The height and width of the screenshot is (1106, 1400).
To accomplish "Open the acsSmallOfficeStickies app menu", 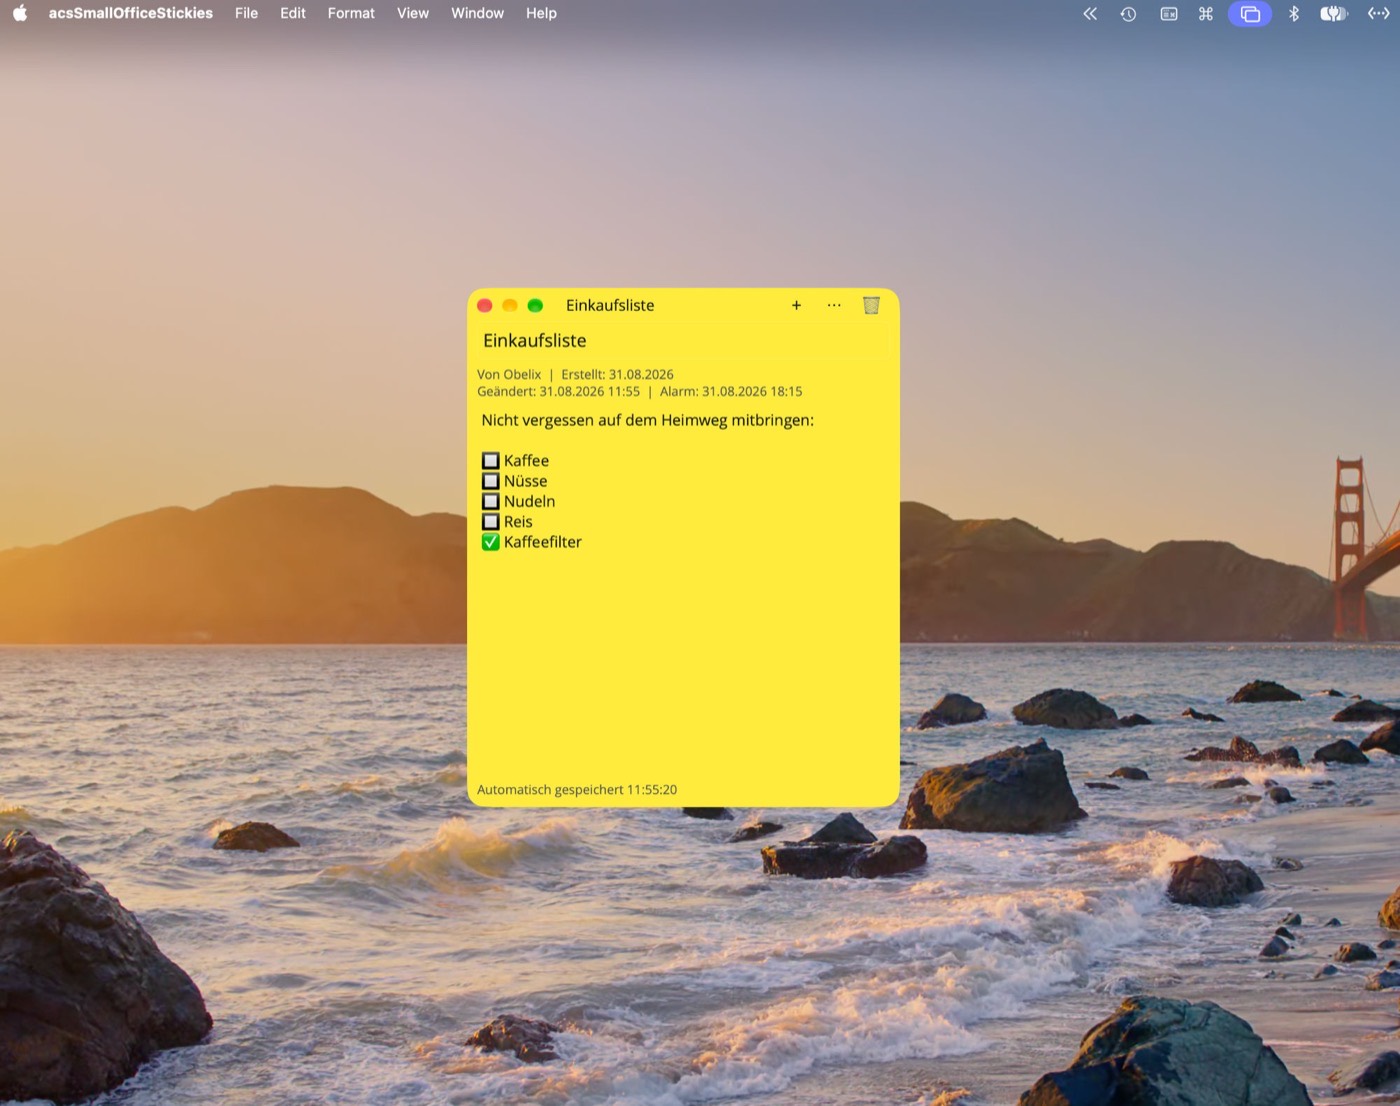I will pyautogui.click(x=131, y=13).
